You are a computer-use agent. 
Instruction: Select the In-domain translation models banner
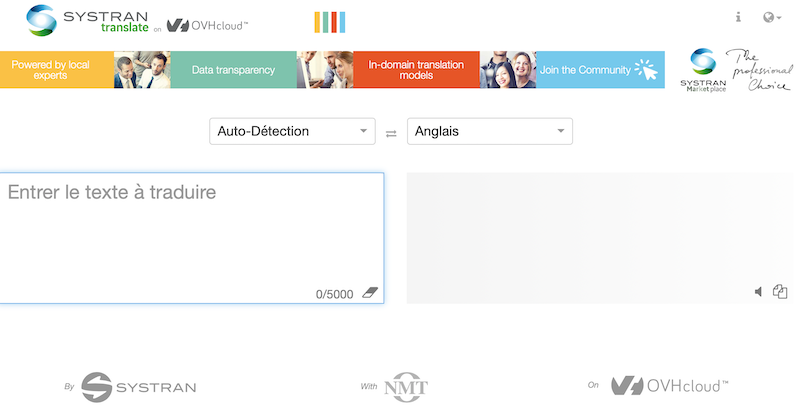point(416,70)
